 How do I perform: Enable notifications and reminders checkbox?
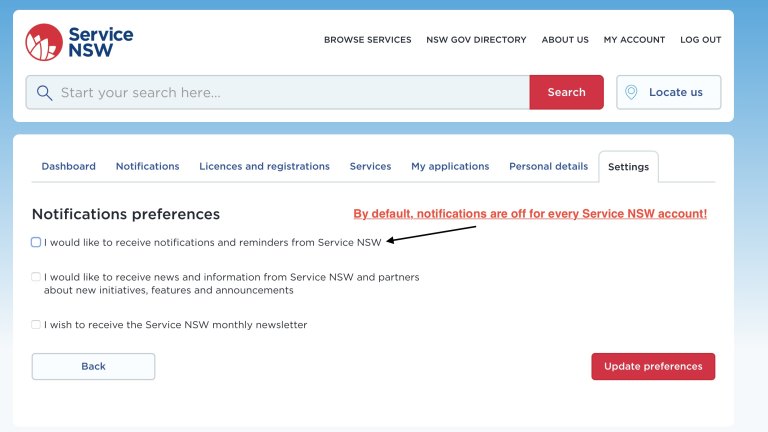coord(36,242)
